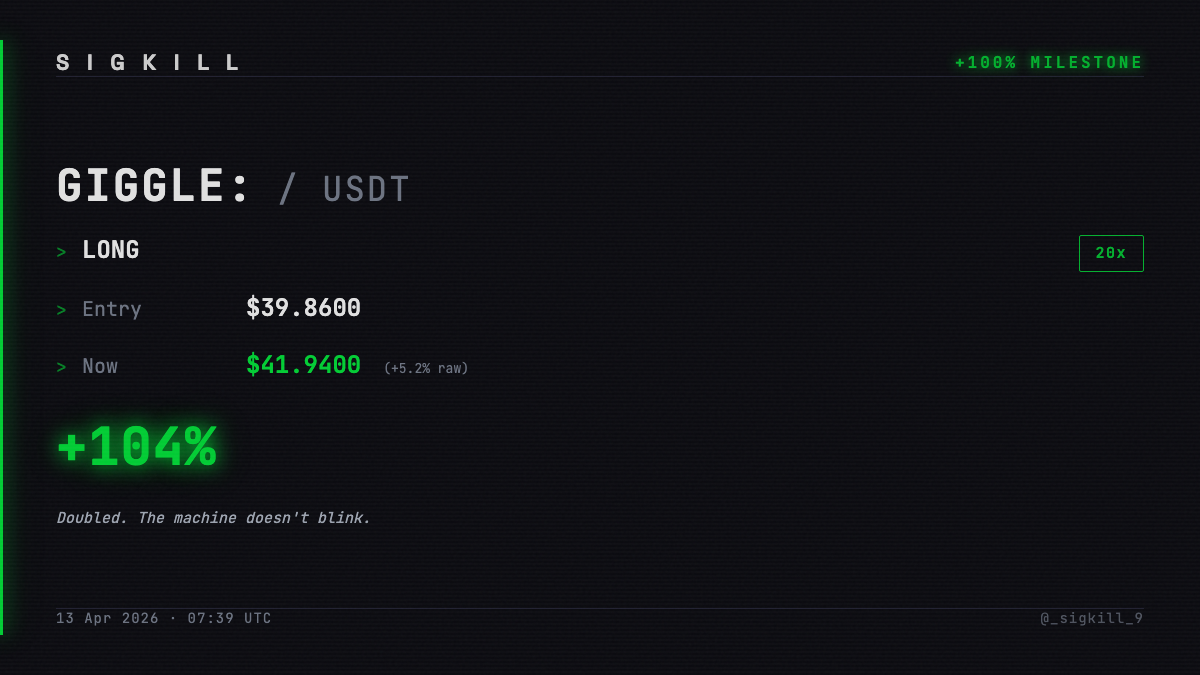This screenshot has height=675, width=1200.
Task: Click the 20x leverage badge
Action: [1111, 253]
